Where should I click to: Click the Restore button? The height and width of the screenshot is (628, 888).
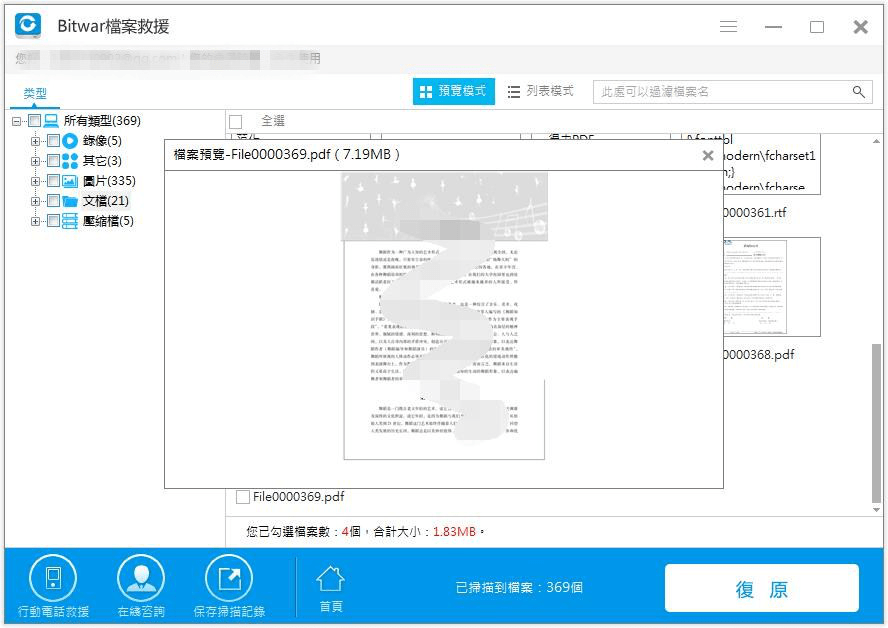click(x=762, y=588)
